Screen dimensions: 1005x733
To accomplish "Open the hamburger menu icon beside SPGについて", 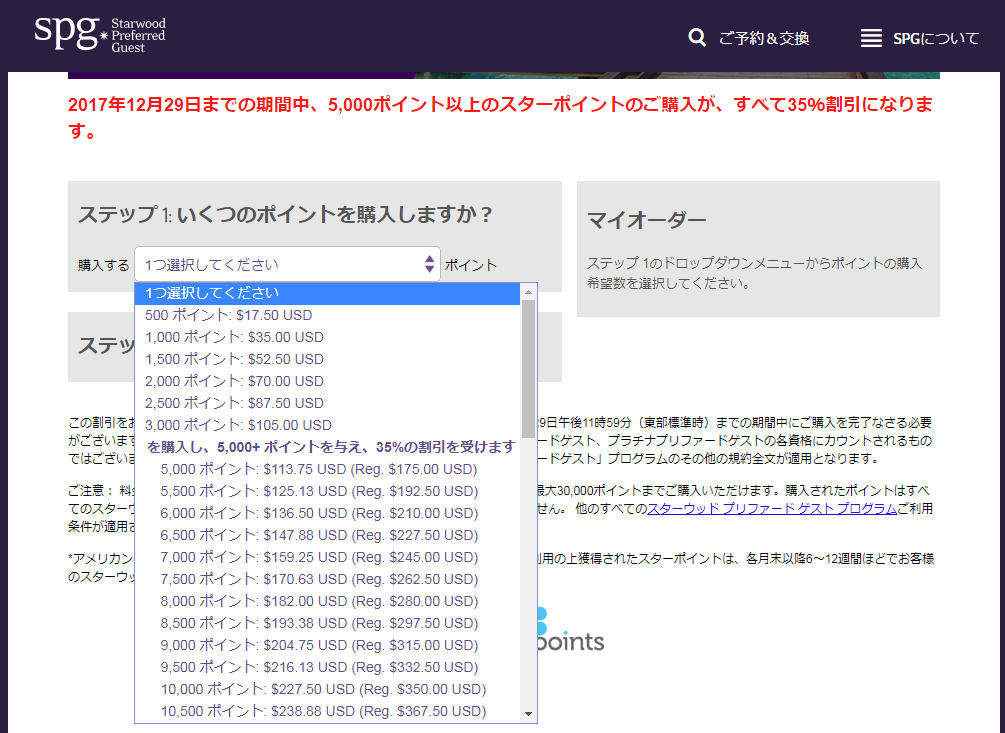I will point(871,38).
